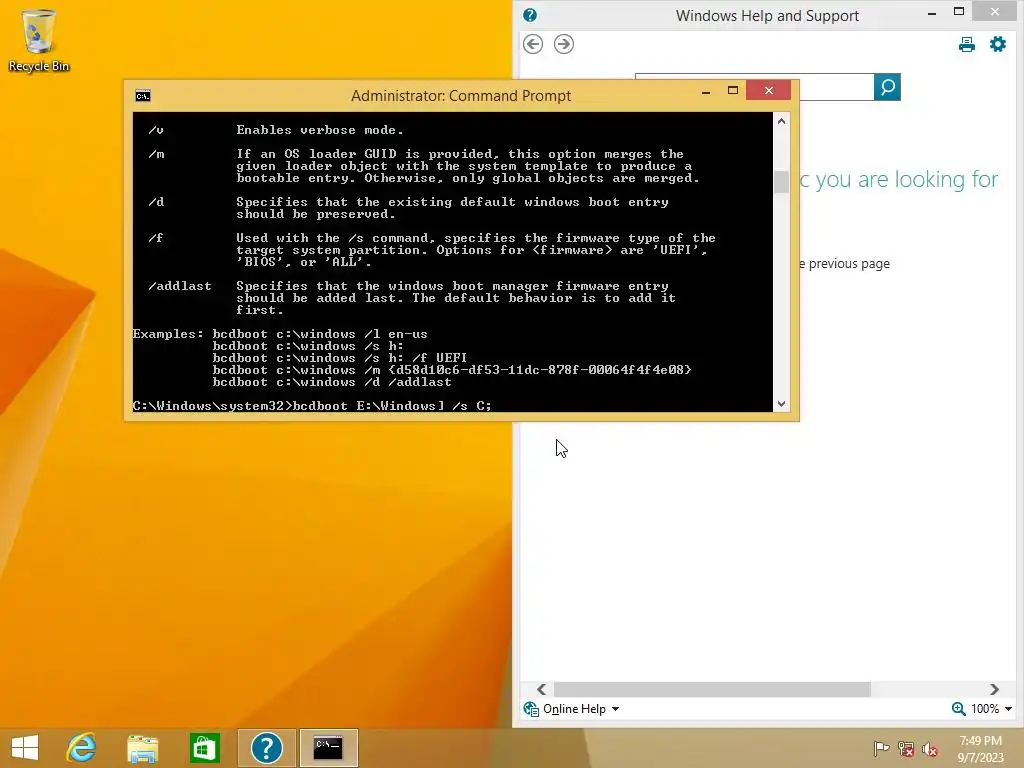Click the zoom magnifier icon in Help
This screenshot has width=1024, height=768.
pos(958,709)
